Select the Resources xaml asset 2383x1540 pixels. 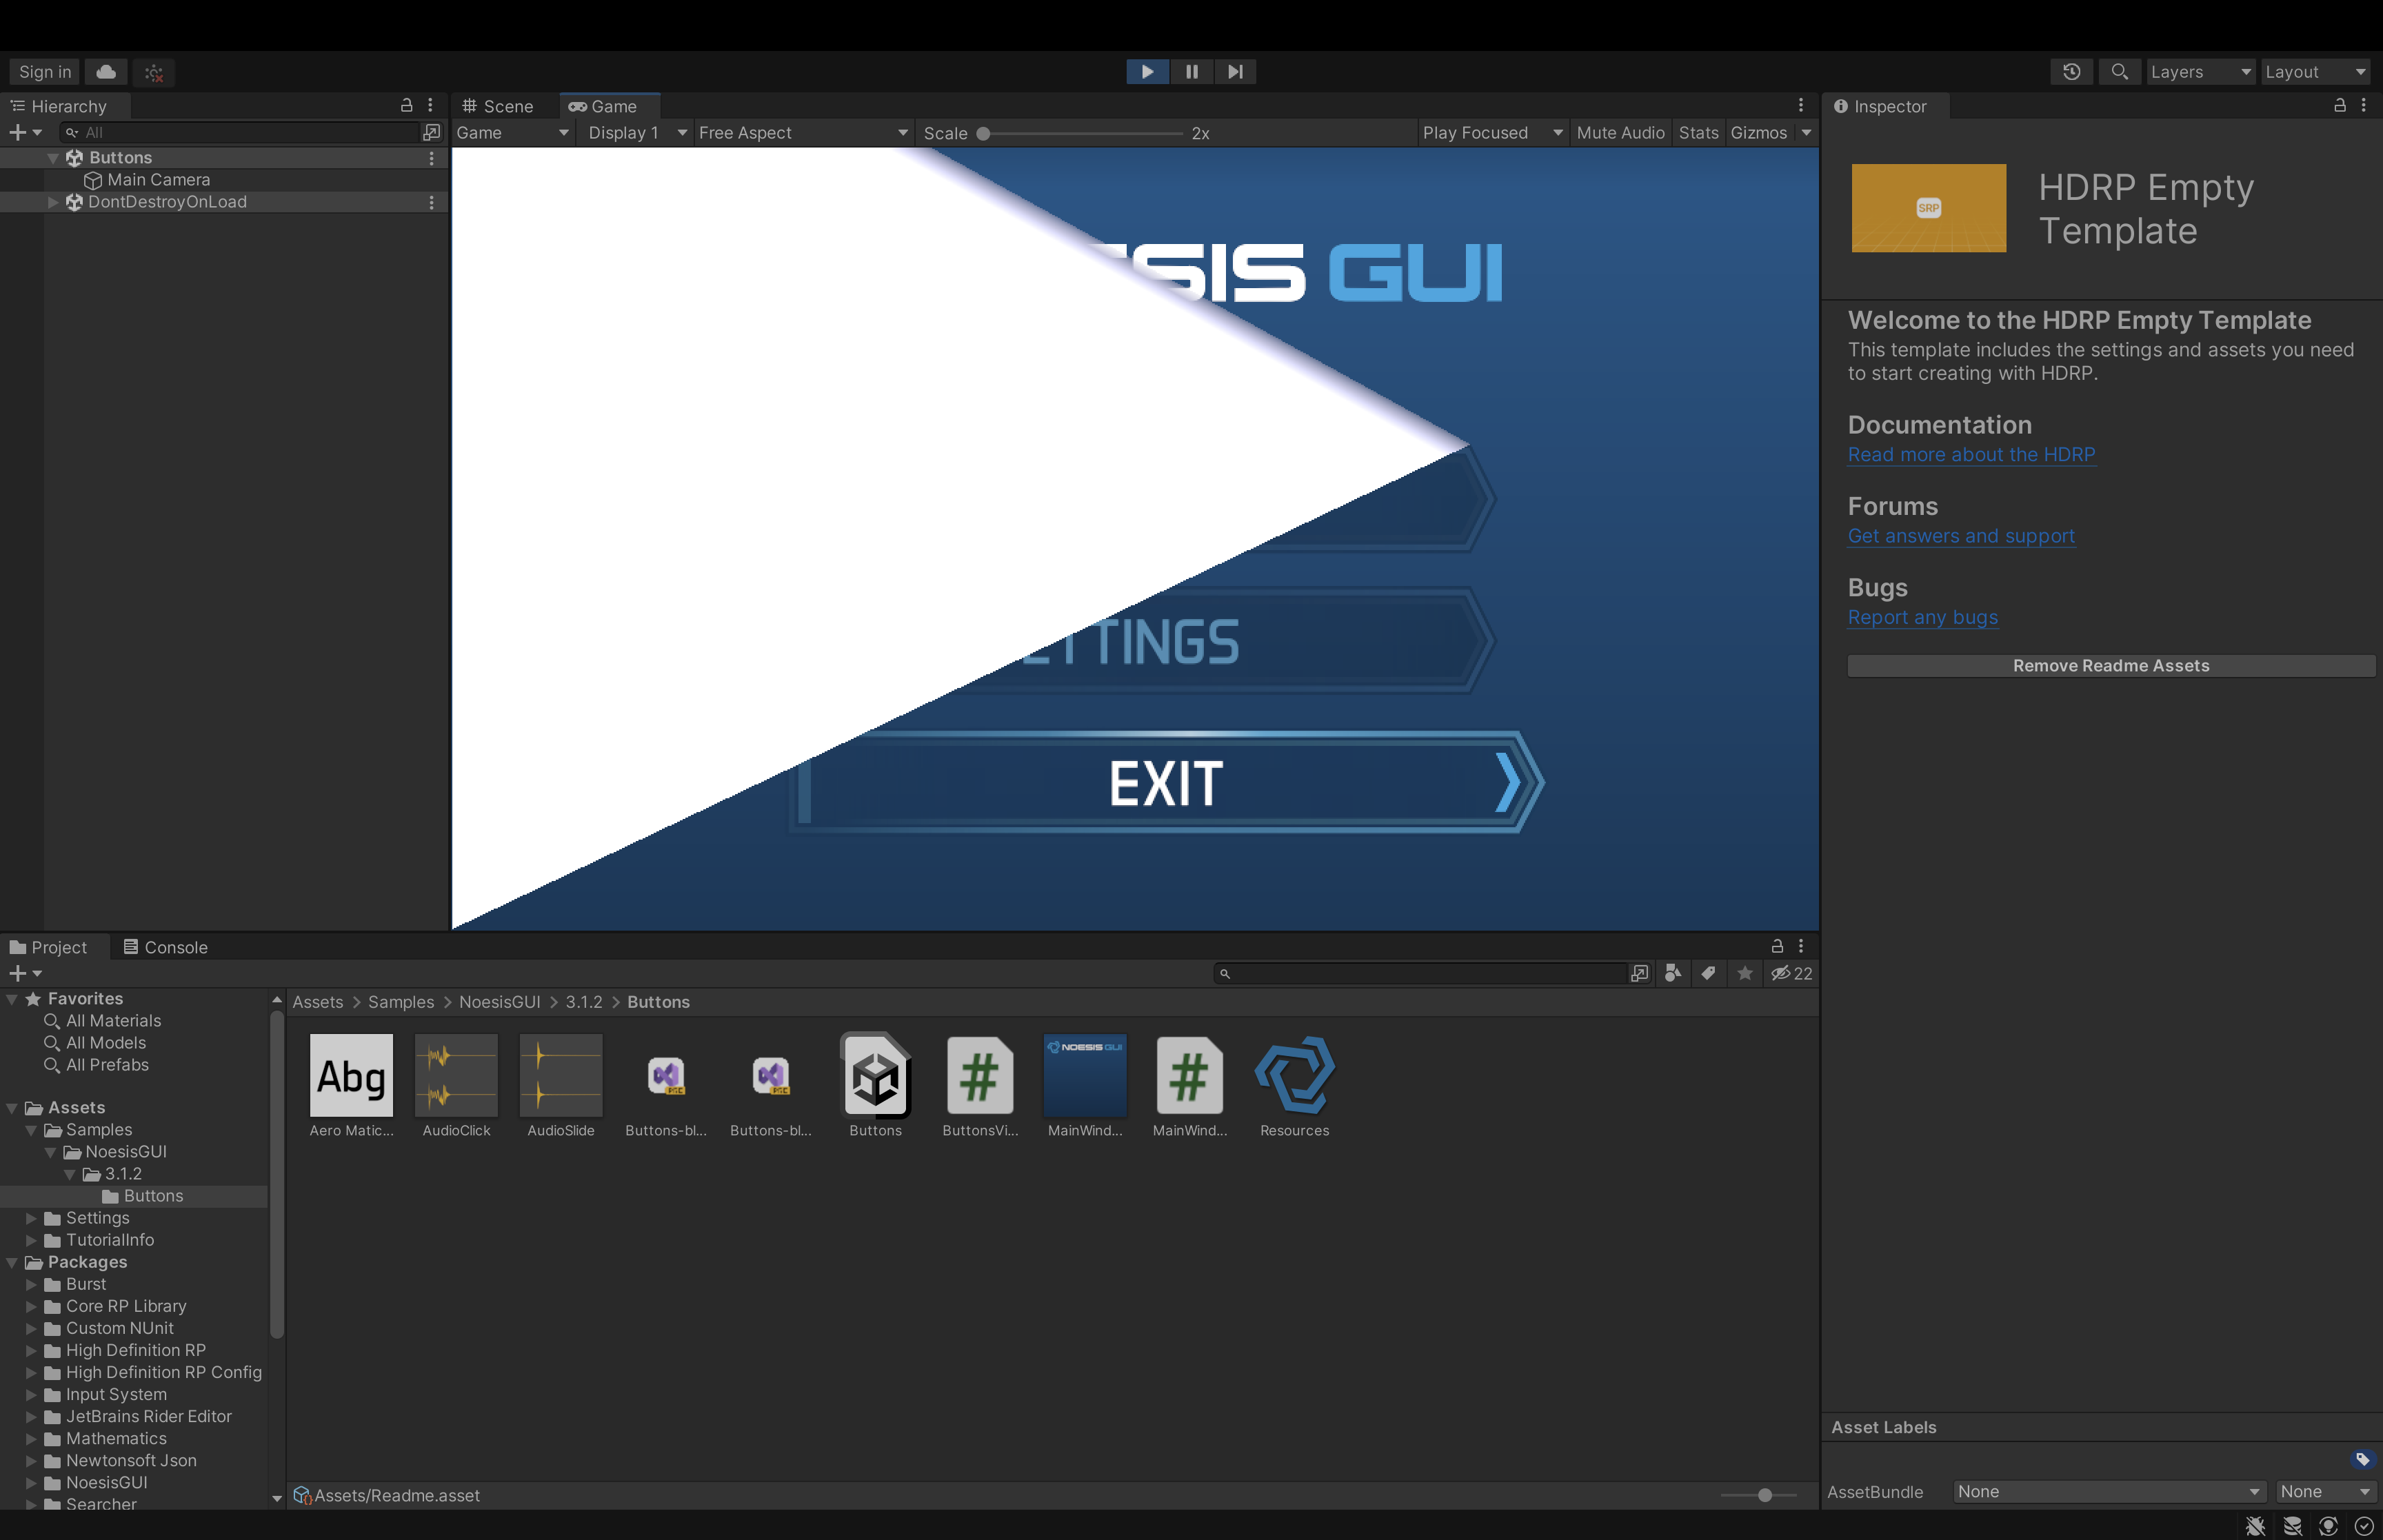pos(1295,1086)
